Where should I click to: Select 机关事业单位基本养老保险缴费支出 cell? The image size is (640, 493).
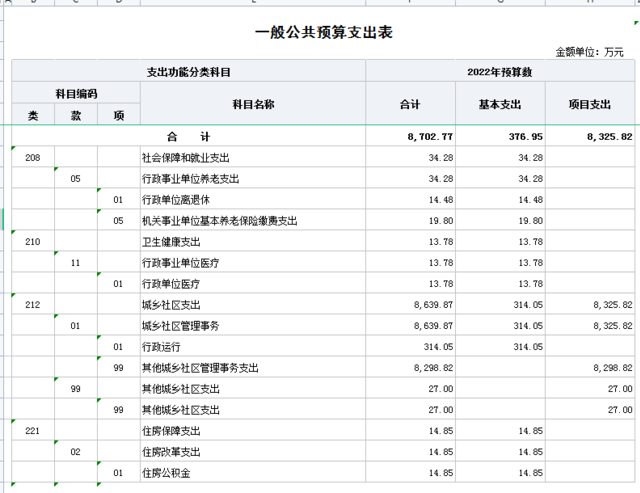click(x=219, y=221)
